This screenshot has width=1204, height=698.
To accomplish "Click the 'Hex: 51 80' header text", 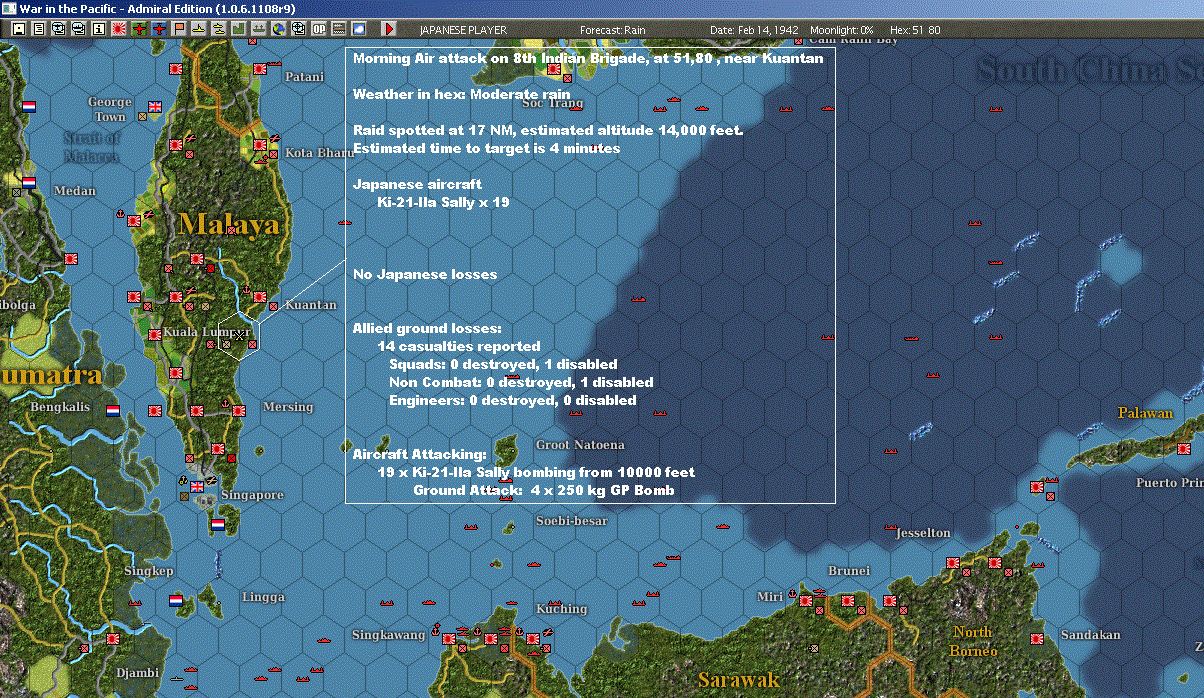I will click(x=913, y=30).
